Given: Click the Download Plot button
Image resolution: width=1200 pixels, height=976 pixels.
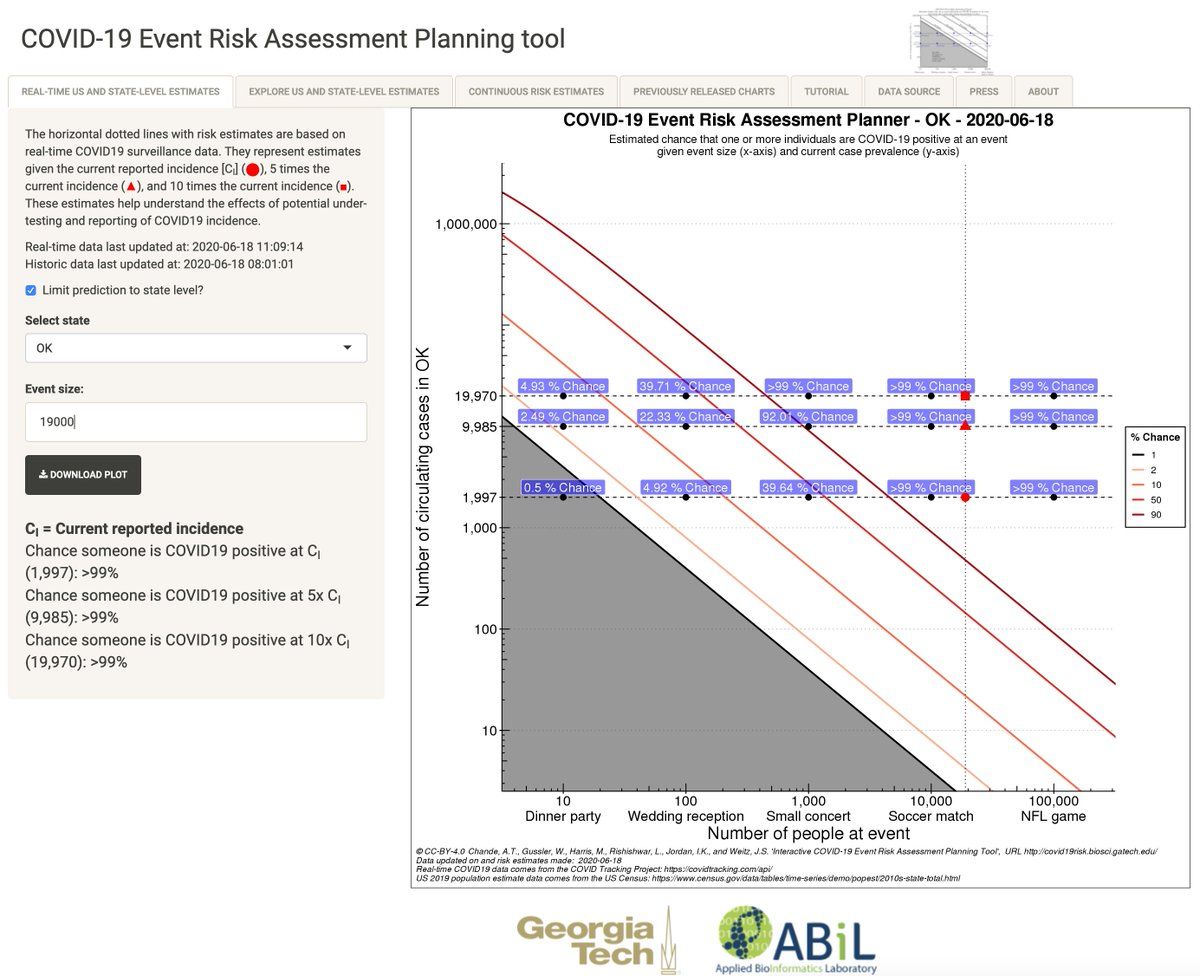Looking at the screenshot, I should pyautogui.click(x=83, y=475).
